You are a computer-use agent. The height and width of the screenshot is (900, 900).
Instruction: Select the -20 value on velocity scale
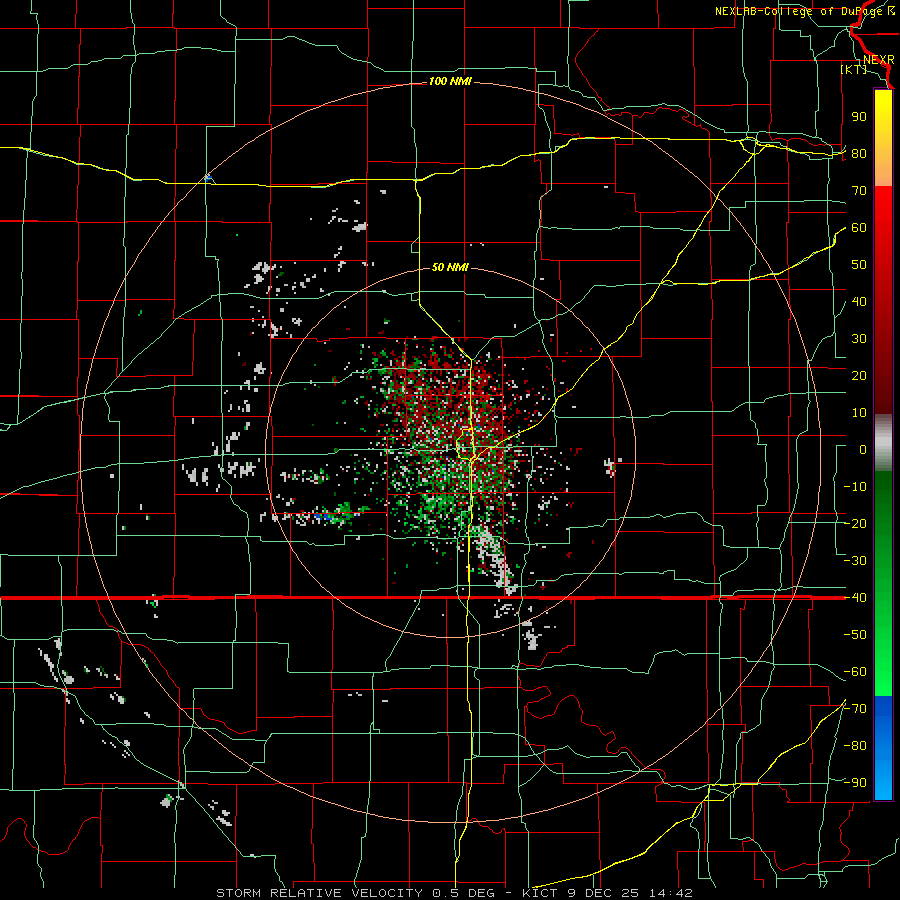coord(855,524)
